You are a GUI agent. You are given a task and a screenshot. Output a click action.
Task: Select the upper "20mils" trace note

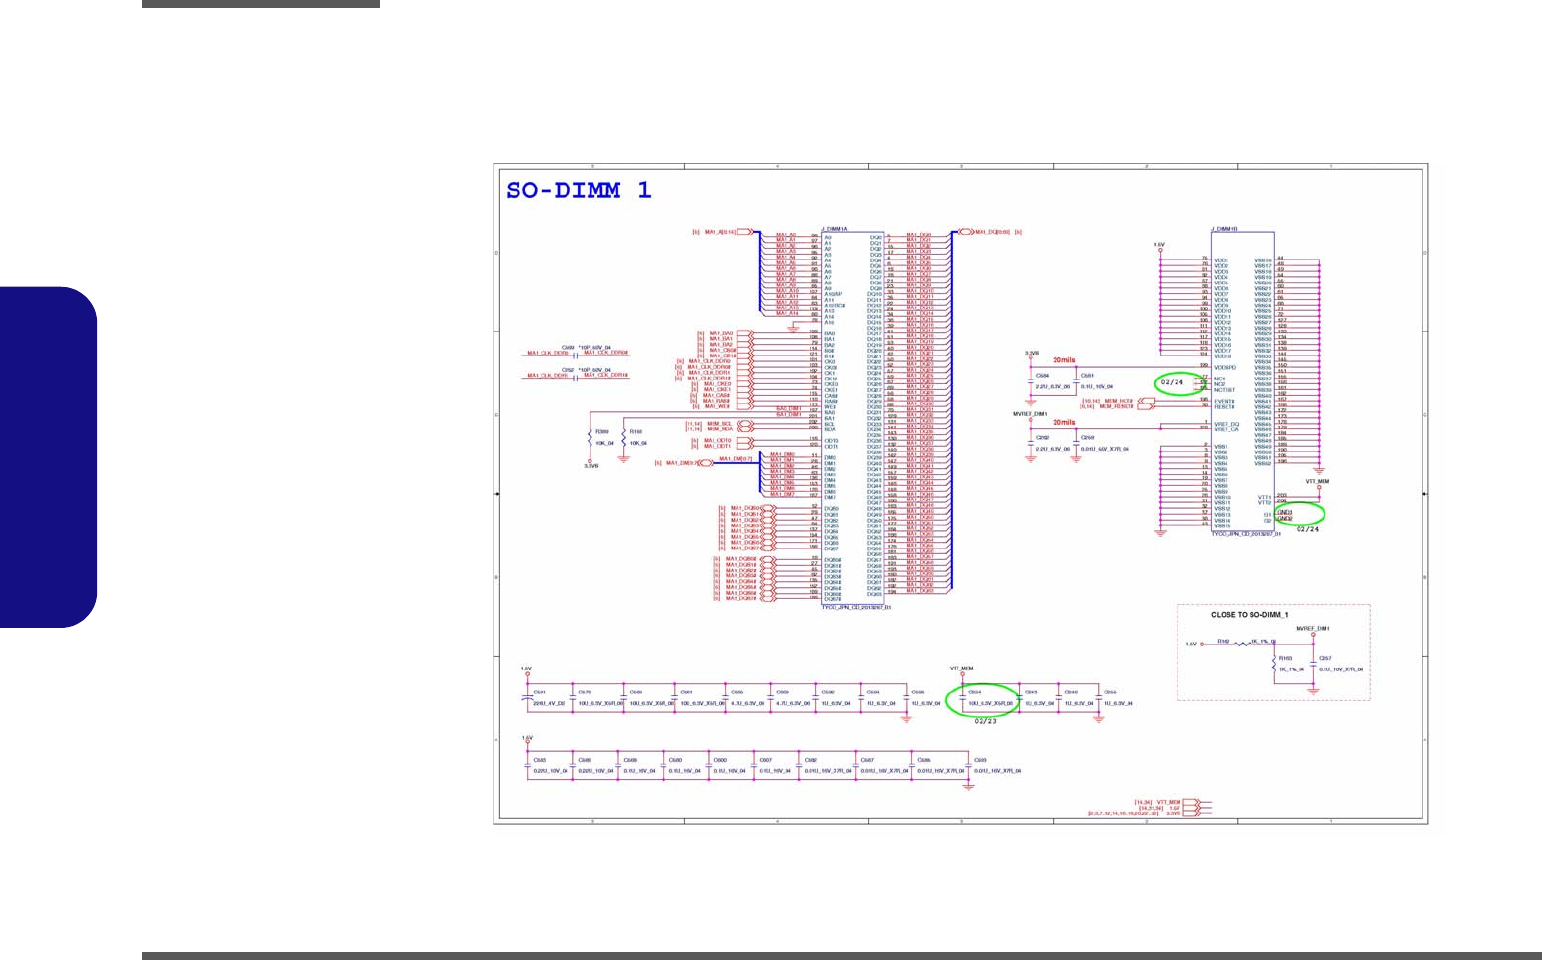pyautogui.click(x=1064, y=360)
